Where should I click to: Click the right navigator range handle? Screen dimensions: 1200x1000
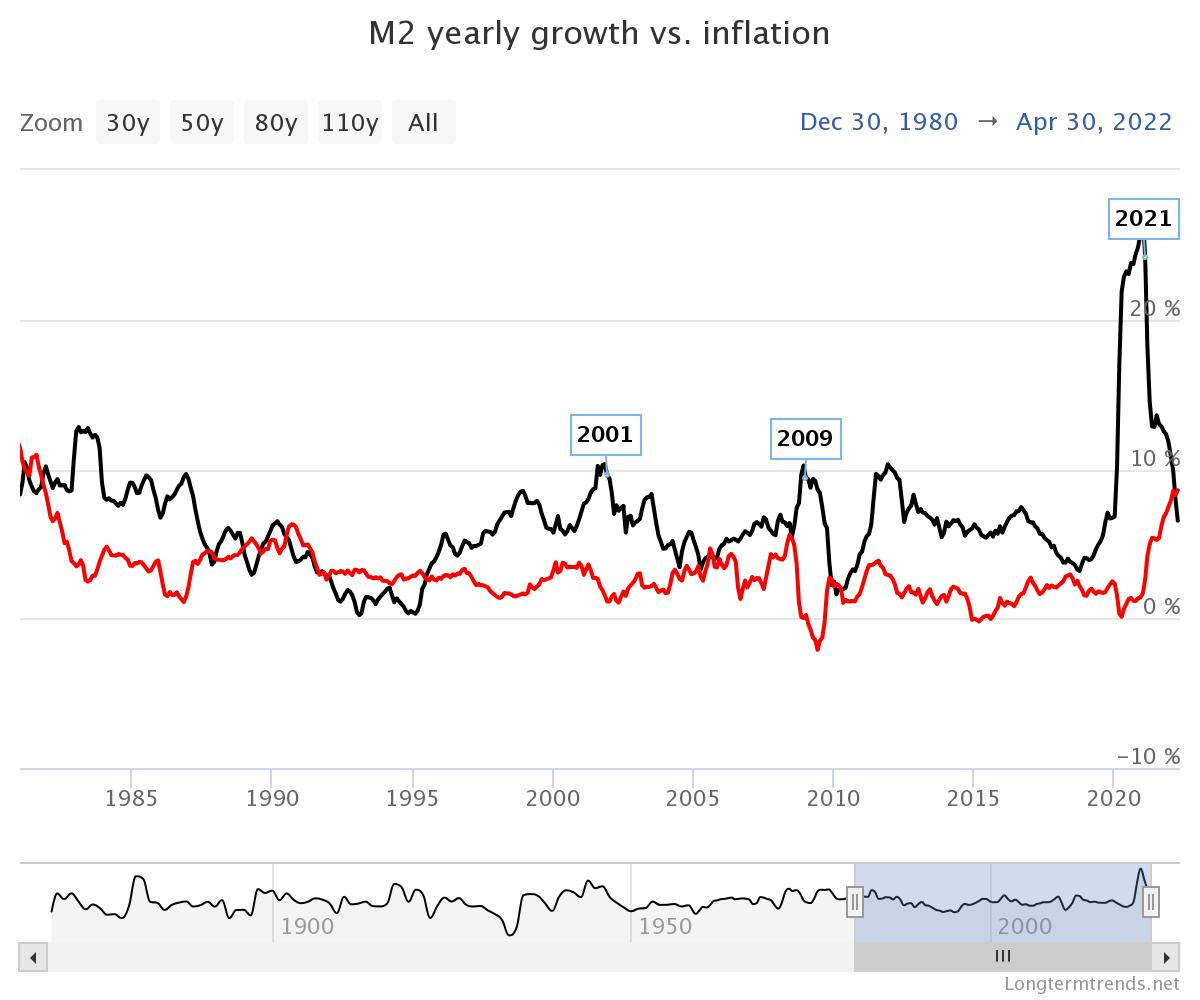[x=1151, y=902]
